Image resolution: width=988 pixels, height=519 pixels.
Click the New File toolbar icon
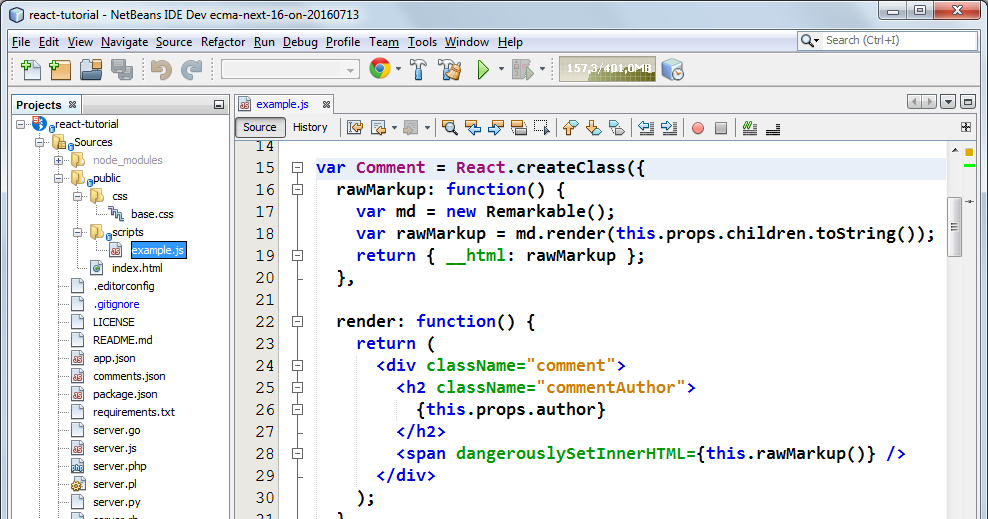30,69
